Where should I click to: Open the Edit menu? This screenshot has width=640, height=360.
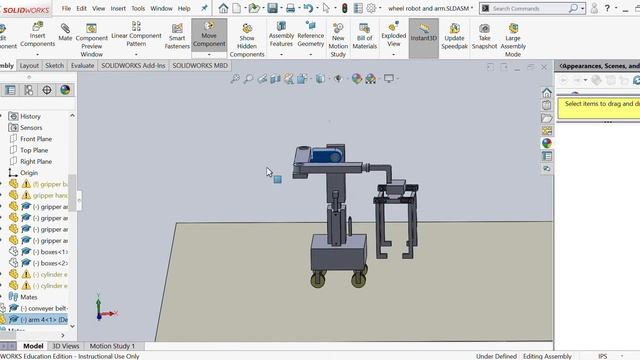(82, 8)
